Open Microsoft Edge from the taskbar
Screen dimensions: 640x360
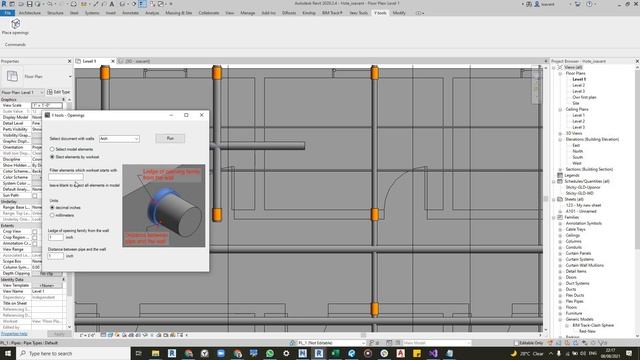(x=351, y=353)
